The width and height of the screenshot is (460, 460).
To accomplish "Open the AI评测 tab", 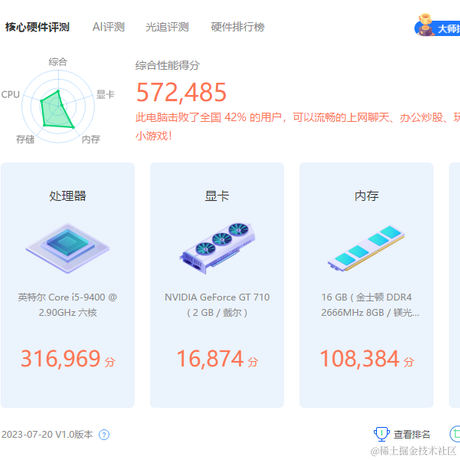I will pyautogui.click(x=109, y=27).
